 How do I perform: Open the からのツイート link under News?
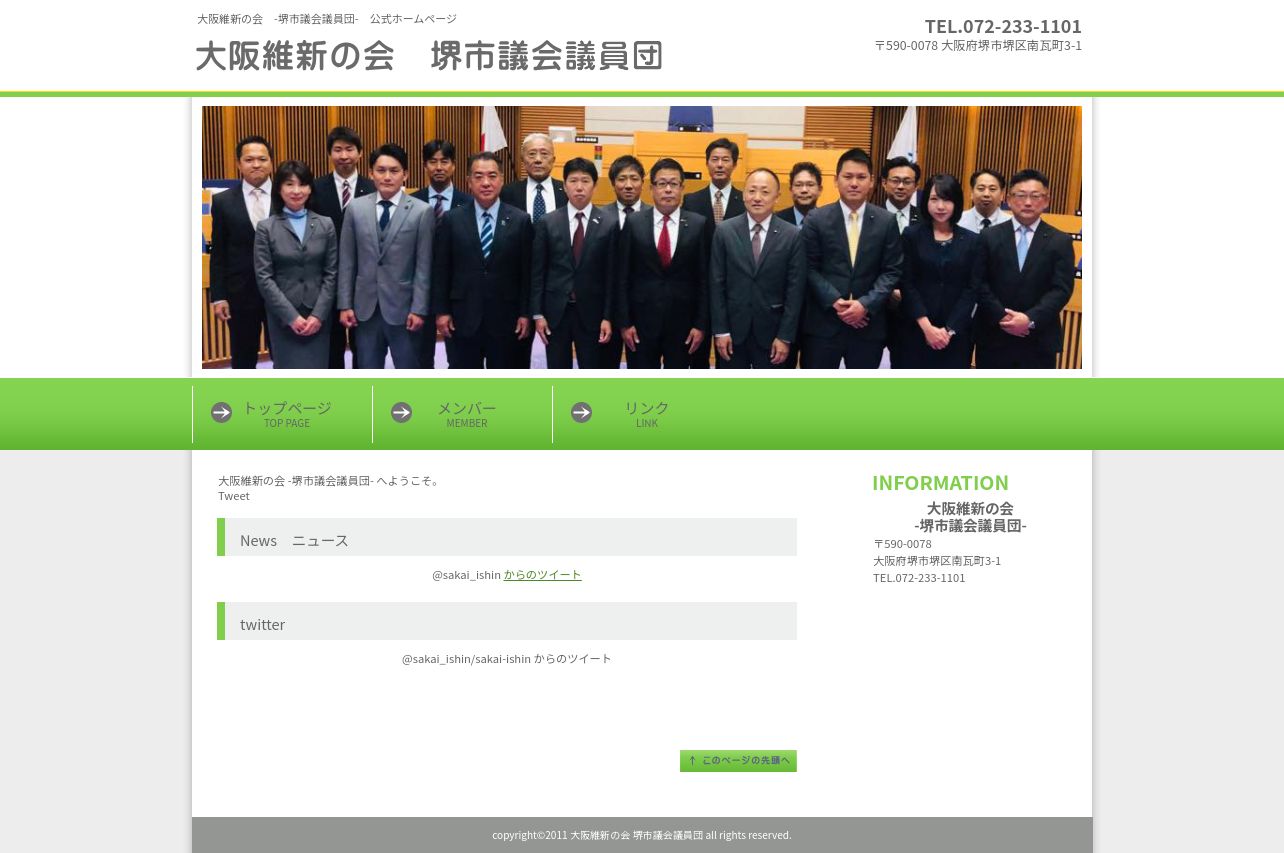click(542, 575)
